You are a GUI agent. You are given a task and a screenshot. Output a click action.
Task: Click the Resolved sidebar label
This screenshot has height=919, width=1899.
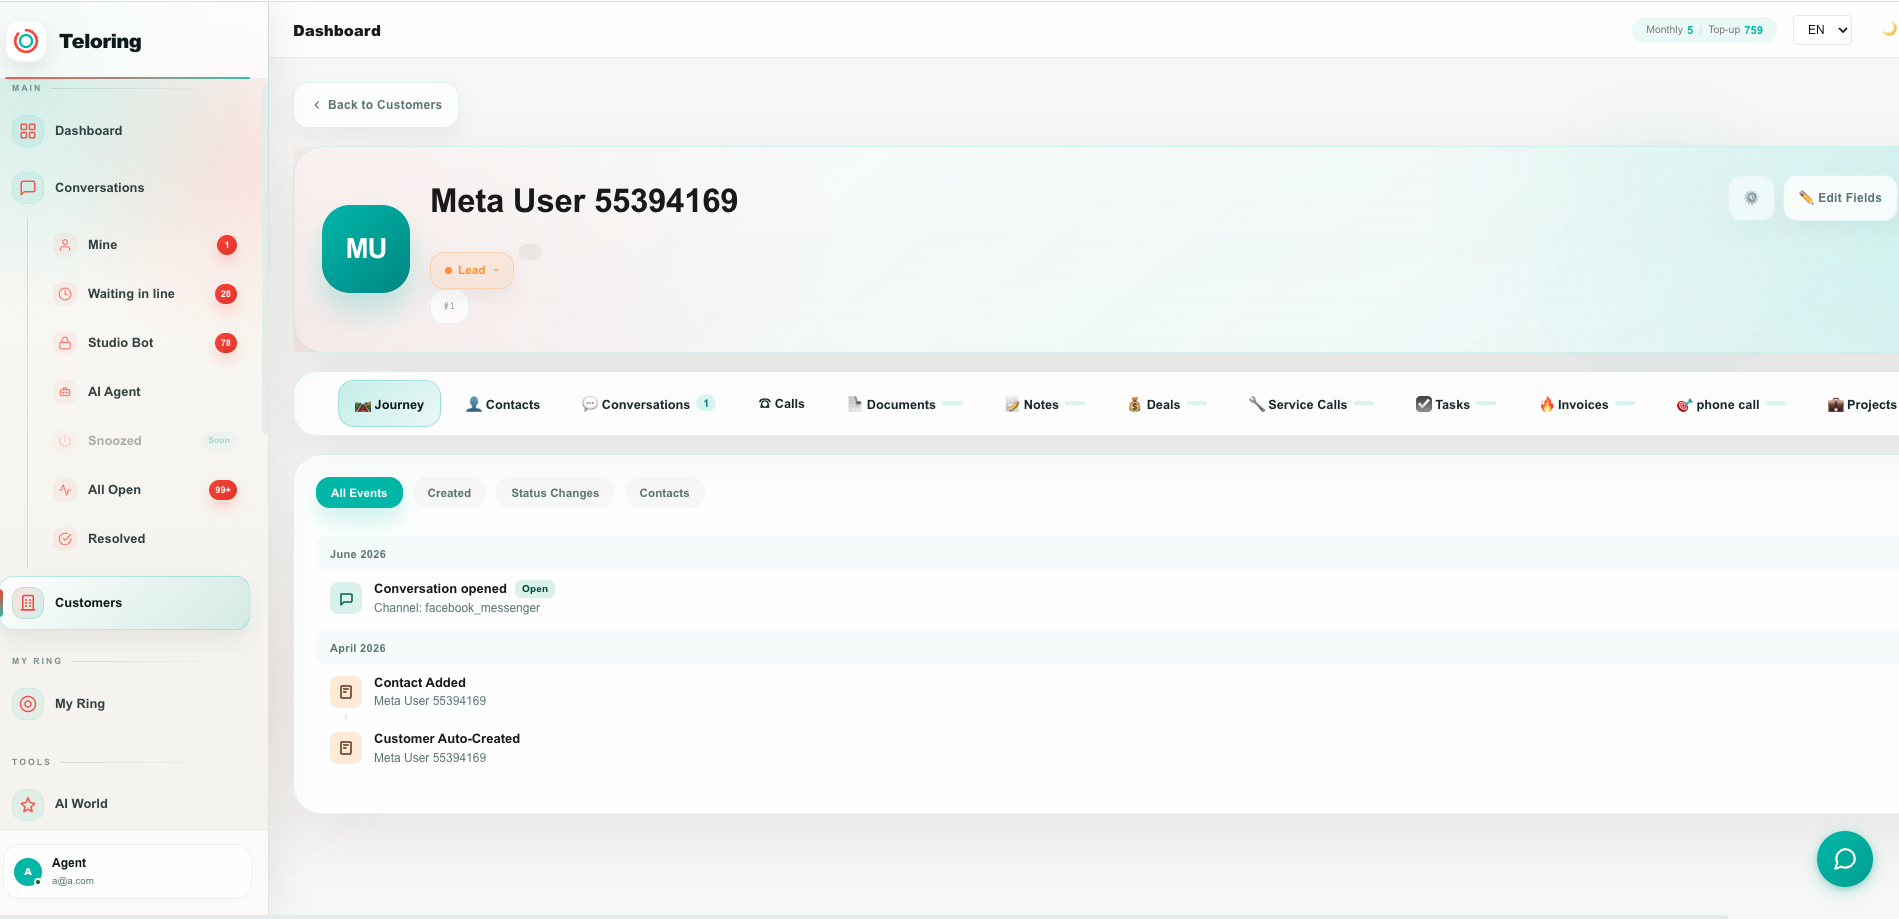pos(116,539)
